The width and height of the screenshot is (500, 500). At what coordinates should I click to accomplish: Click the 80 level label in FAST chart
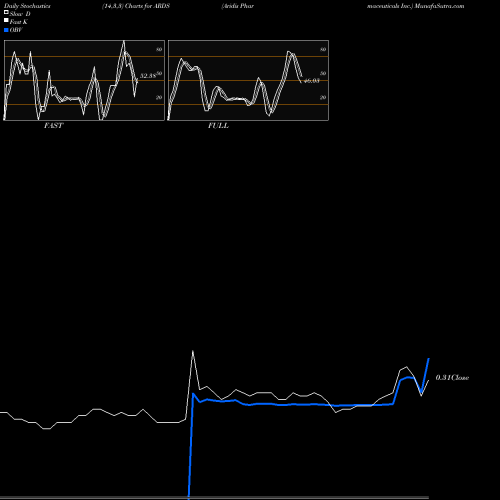tap(159, 49)
